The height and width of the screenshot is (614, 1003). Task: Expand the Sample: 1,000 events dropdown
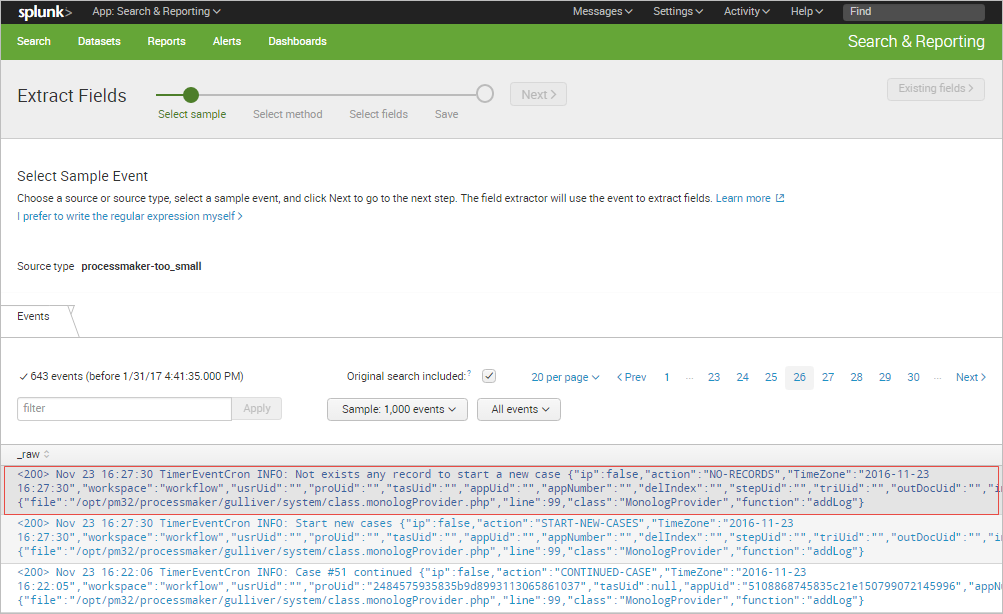[398, 409]
